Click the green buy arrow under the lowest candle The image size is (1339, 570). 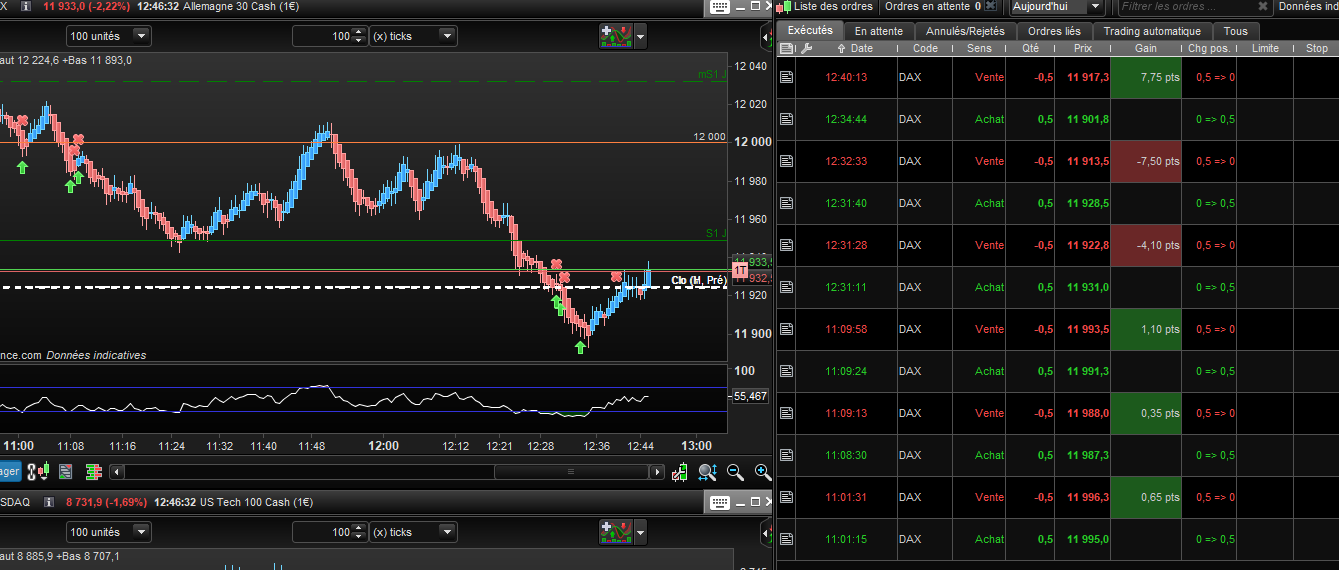click(x=580, y=347)
